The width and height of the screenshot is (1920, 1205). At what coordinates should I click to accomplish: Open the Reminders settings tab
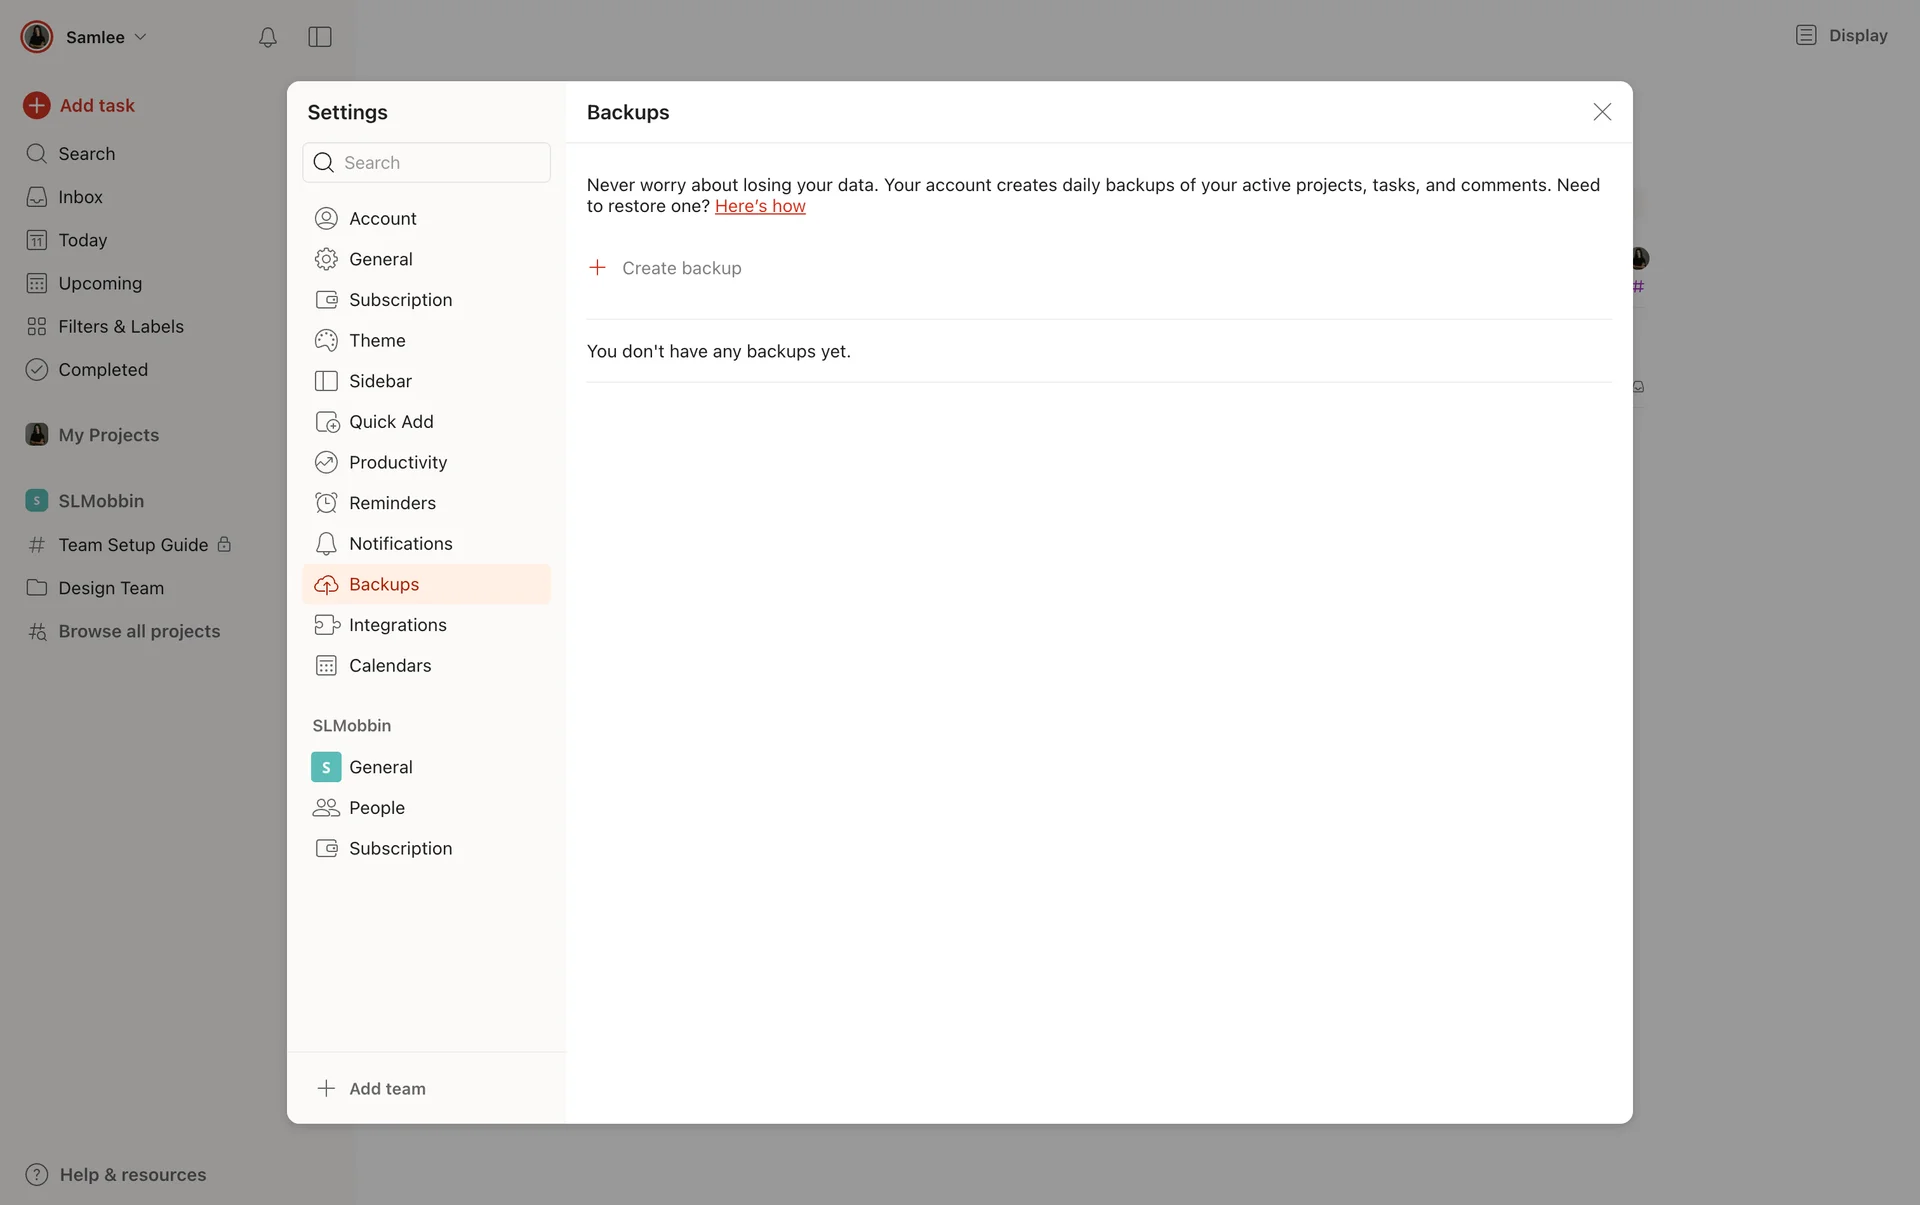click(392, 503)
